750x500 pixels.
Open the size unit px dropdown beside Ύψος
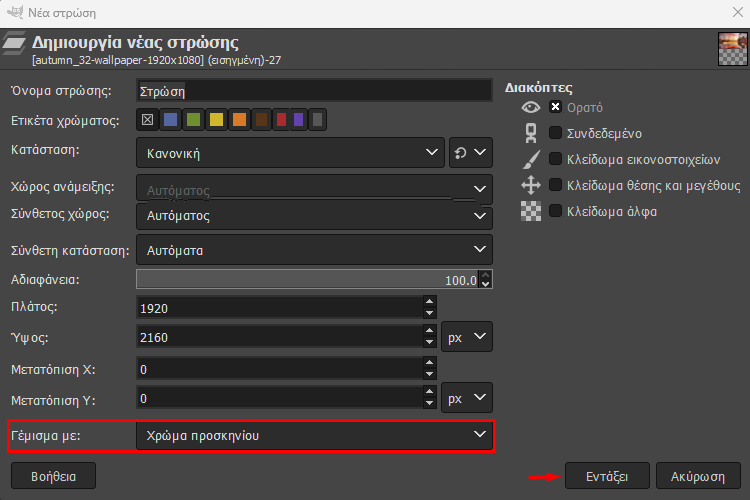(x=467, y=337)
